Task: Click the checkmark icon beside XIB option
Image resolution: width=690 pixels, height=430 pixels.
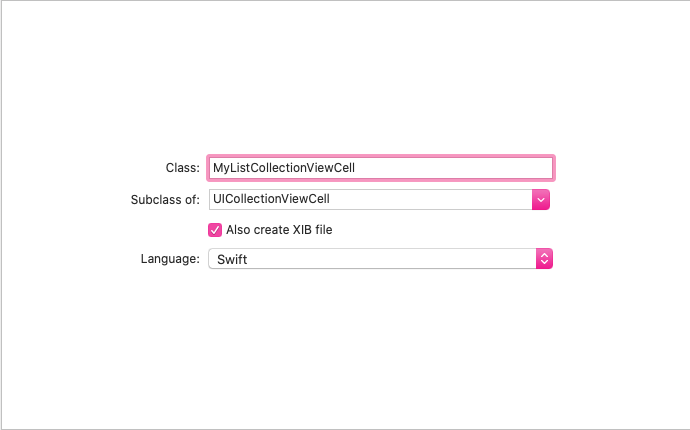Action: [214, 230]
